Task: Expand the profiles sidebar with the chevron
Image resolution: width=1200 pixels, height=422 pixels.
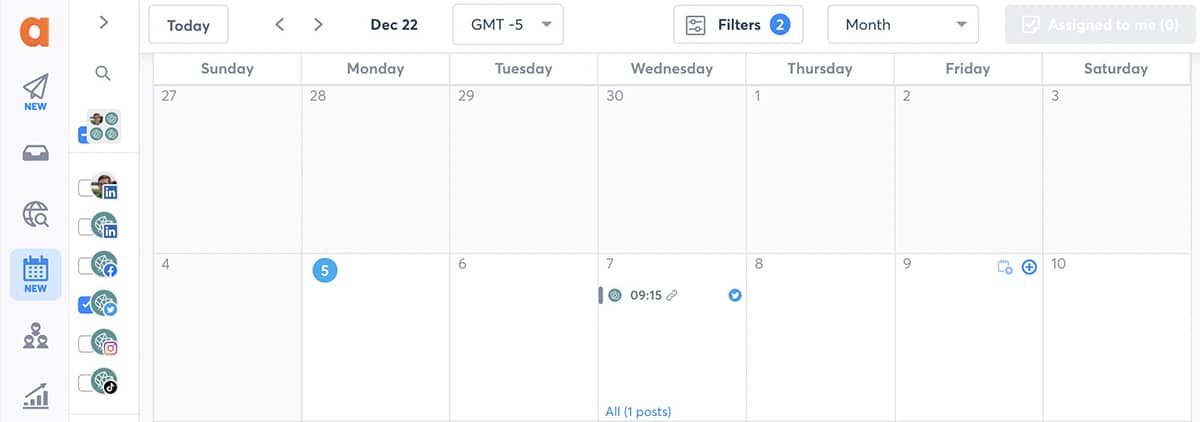Action: point(104,23)
